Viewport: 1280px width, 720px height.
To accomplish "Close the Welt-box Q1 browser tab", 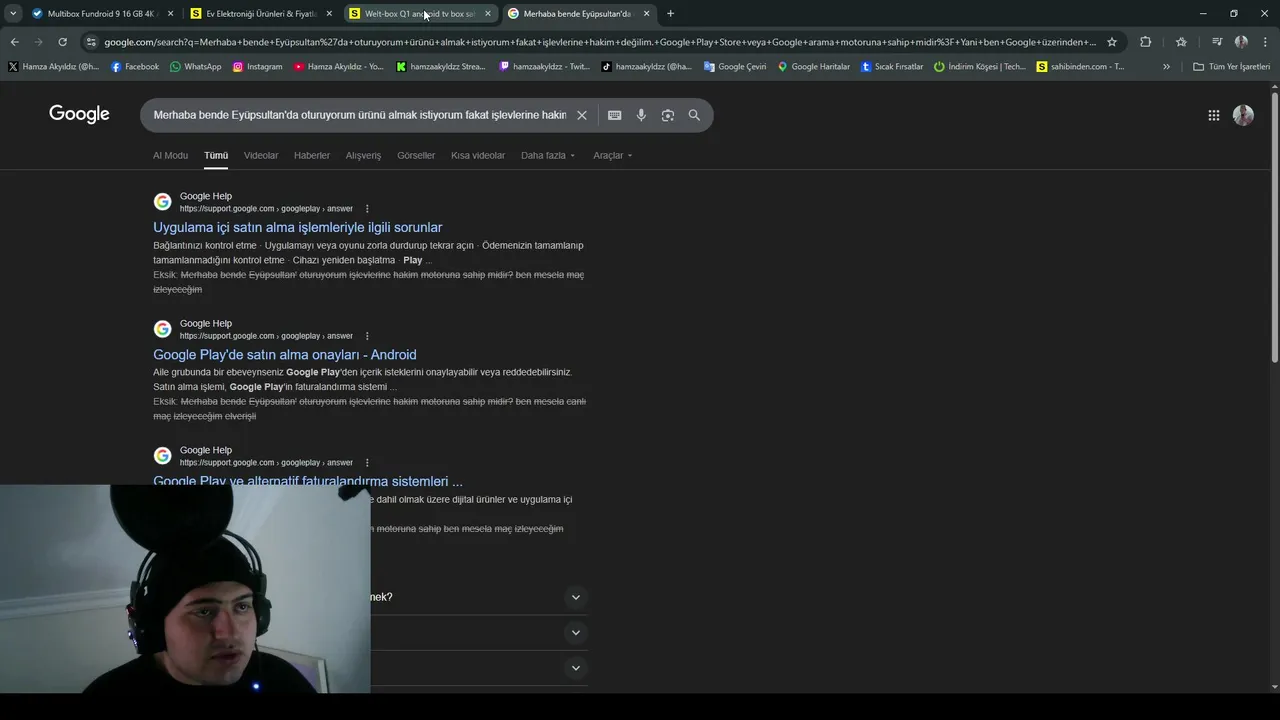I will tap(487, 14).
